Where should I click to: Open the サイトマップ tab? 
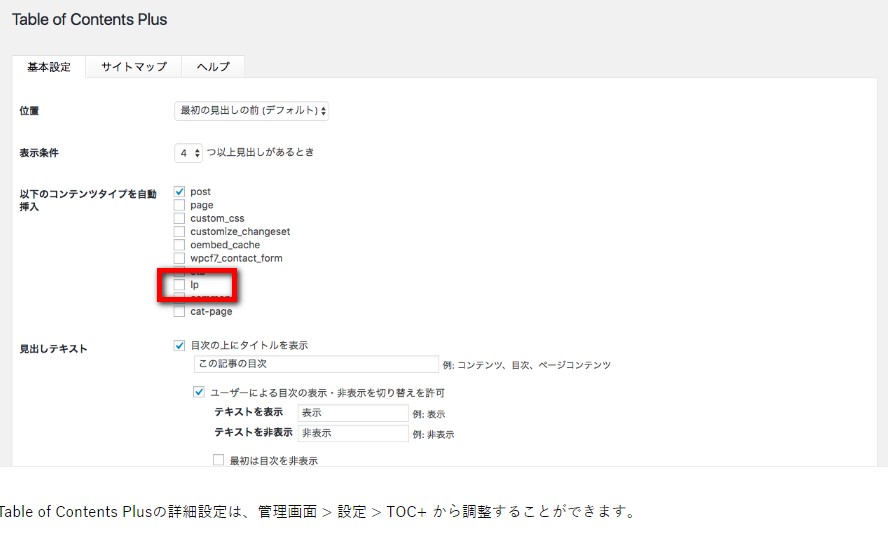(134, 67)
